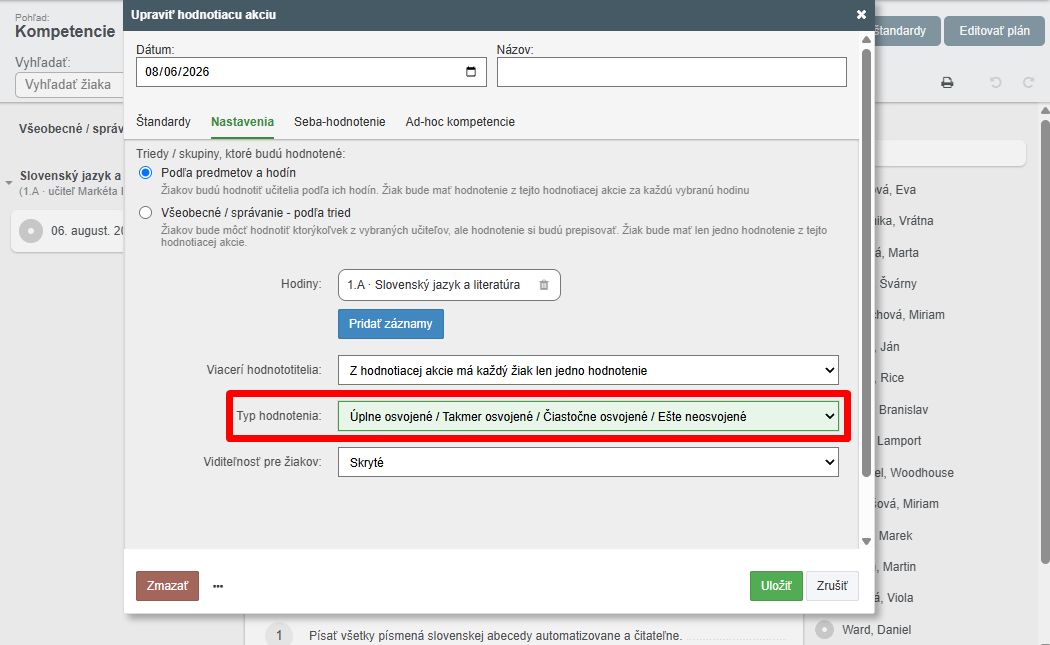Click the Kompetencie view title

point(65,31)
